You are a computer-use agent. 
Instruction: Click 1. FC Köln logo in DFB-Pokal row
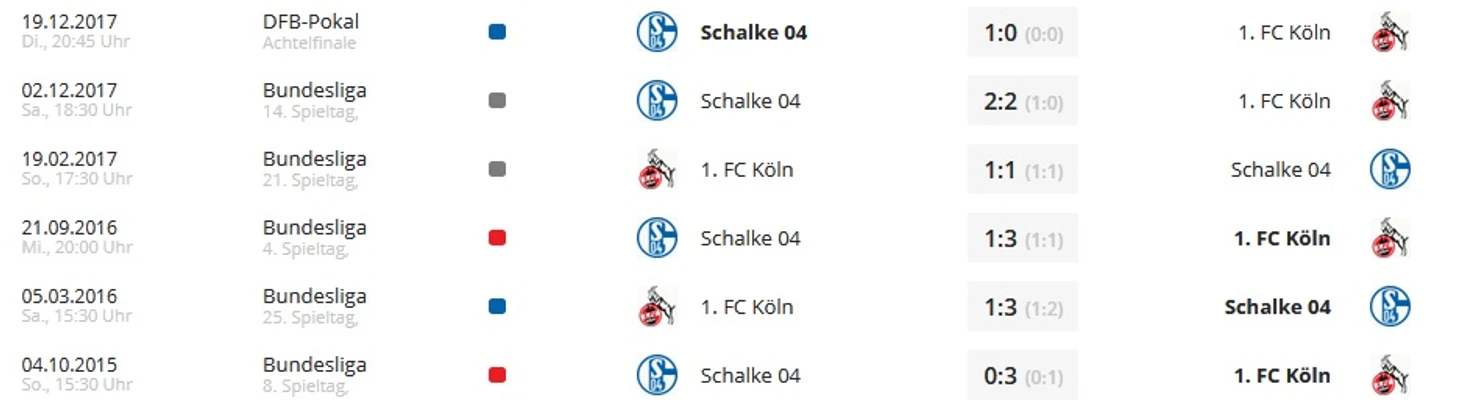coord(1390,32)
